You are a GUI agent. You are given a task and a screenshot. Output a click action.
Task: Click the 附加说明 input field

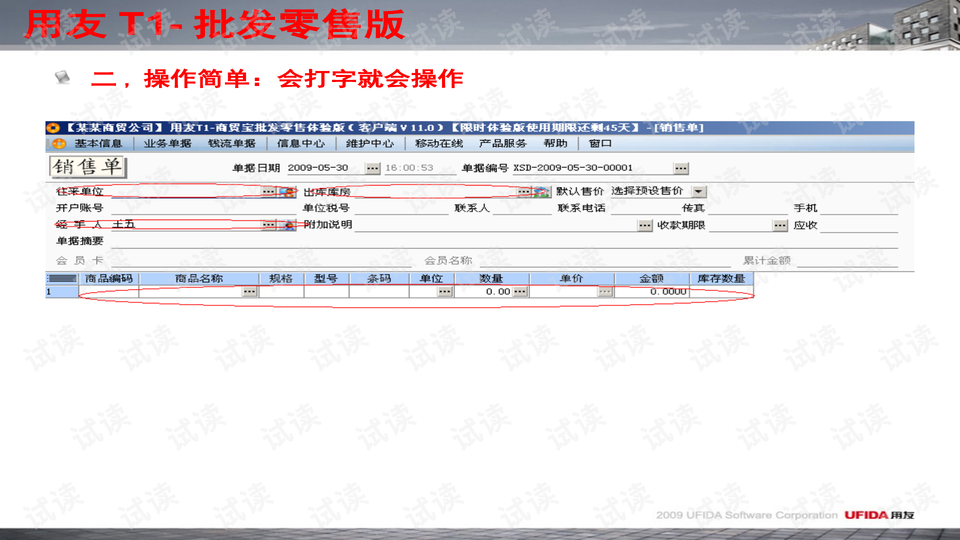(495, 225)
